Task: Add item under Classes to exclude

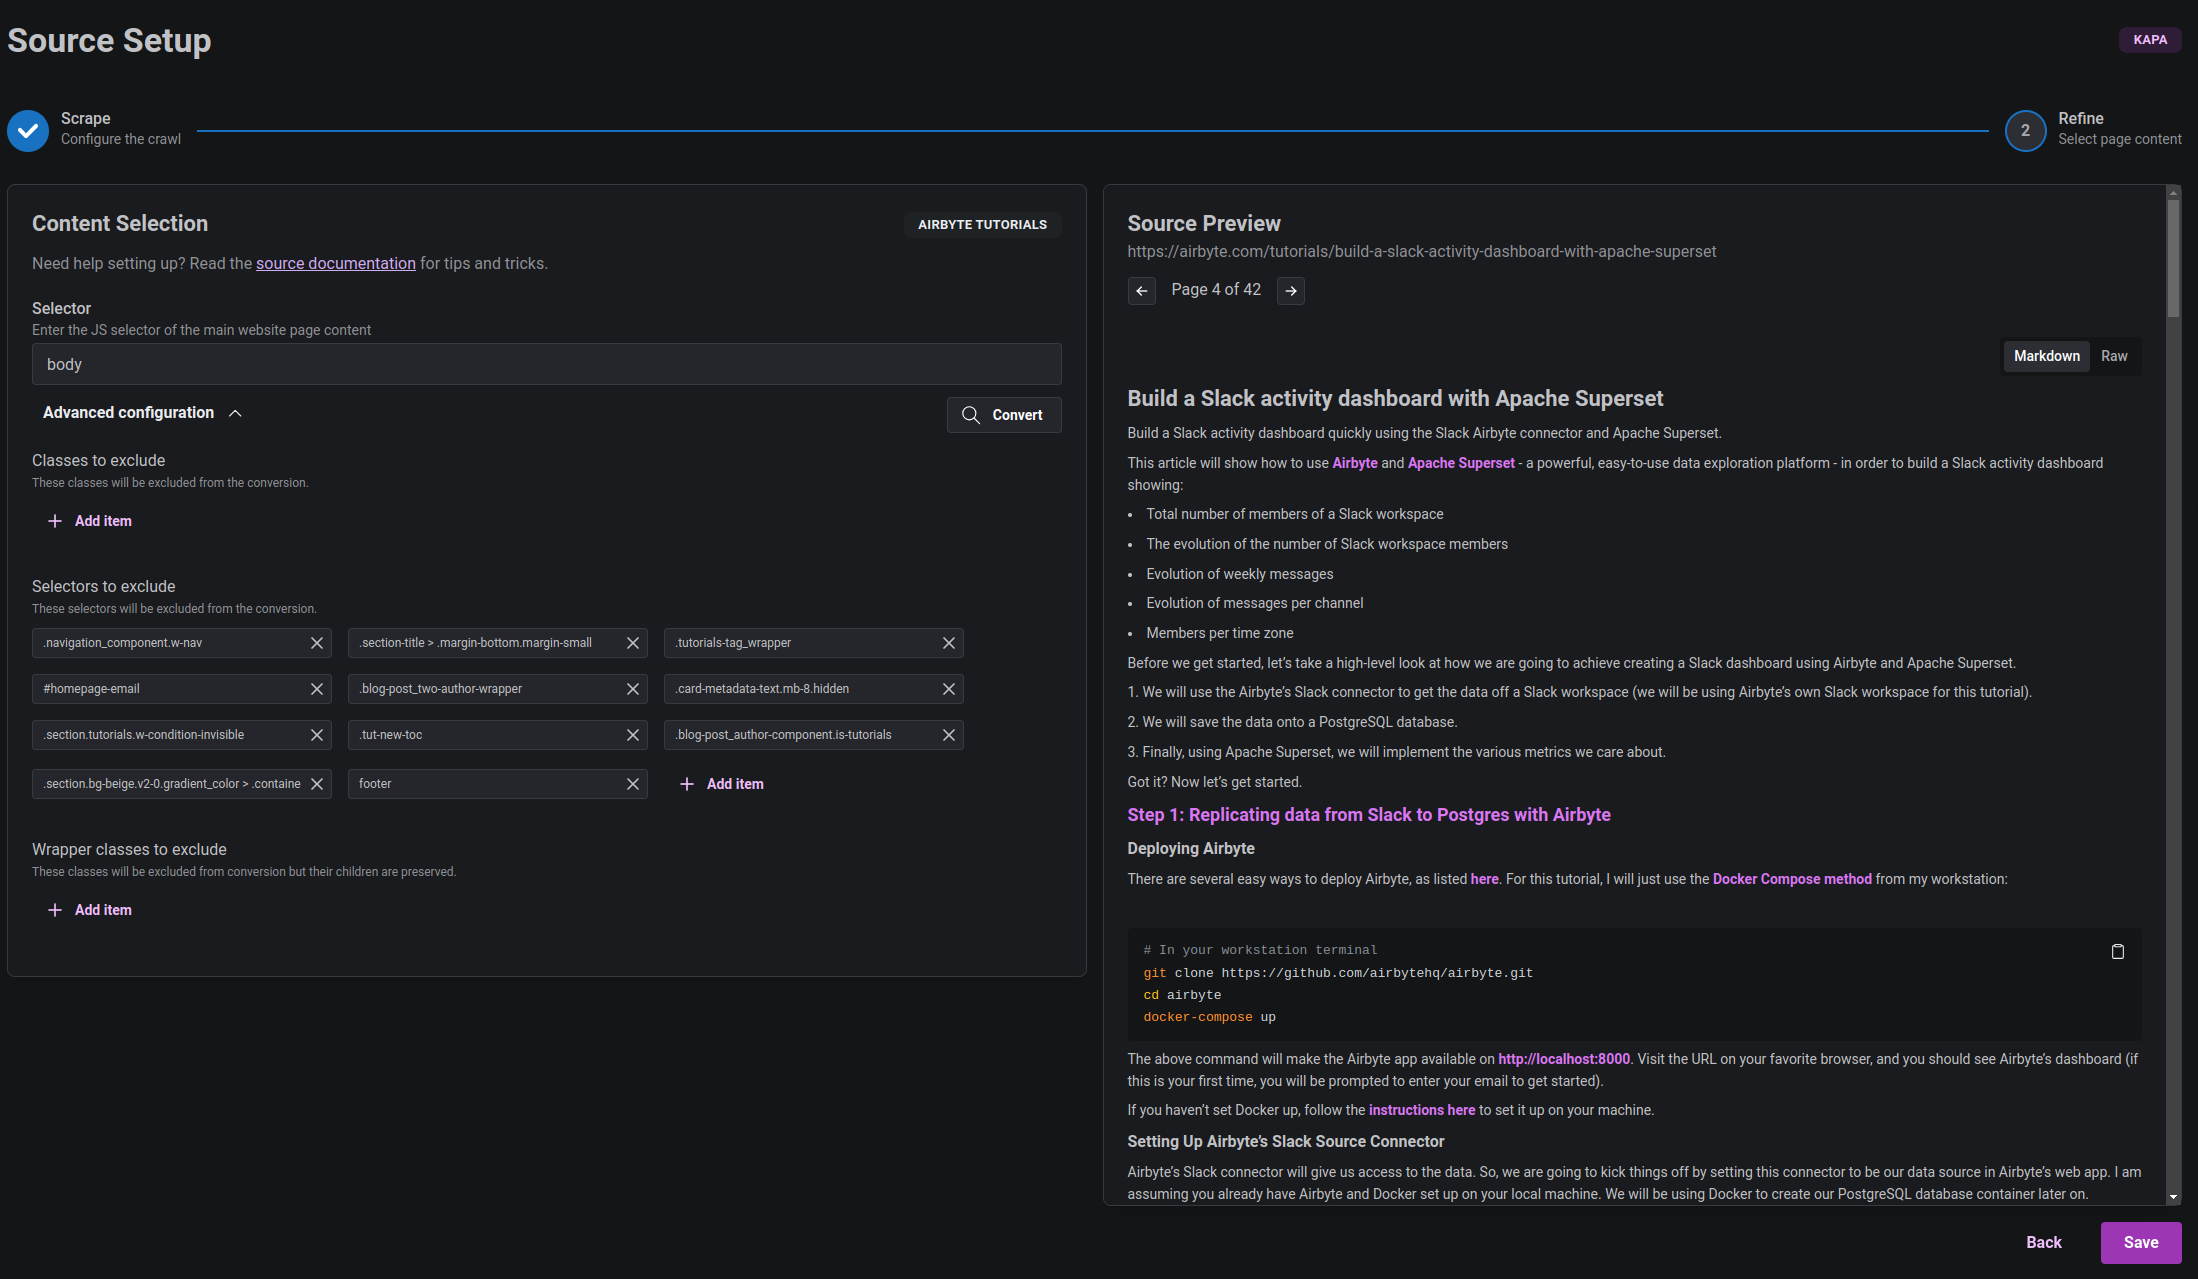Action: (90, 521)
